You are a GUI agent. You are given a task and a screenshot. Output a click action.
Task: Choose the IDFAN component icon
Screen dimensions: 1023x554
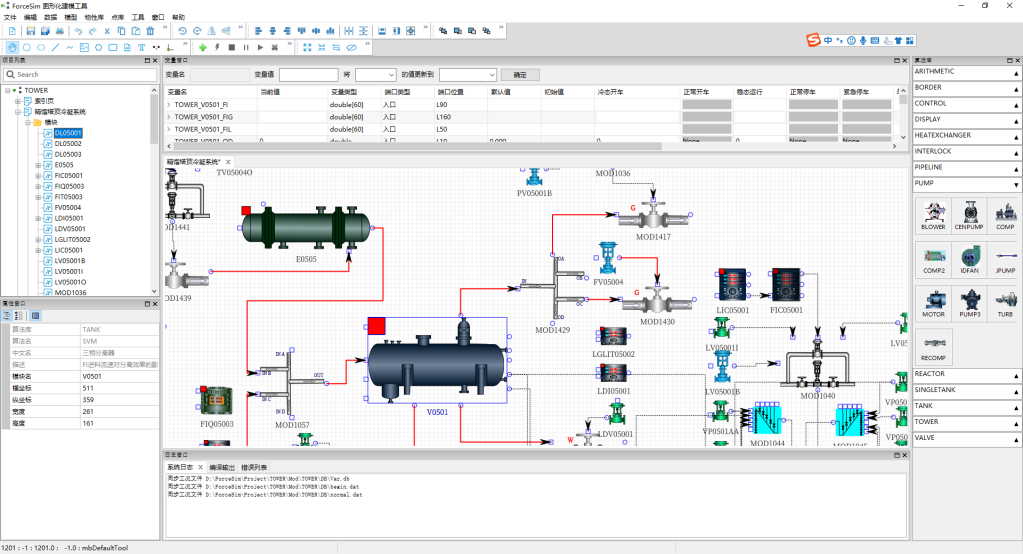pyautogui.click(x=969, y=259)
